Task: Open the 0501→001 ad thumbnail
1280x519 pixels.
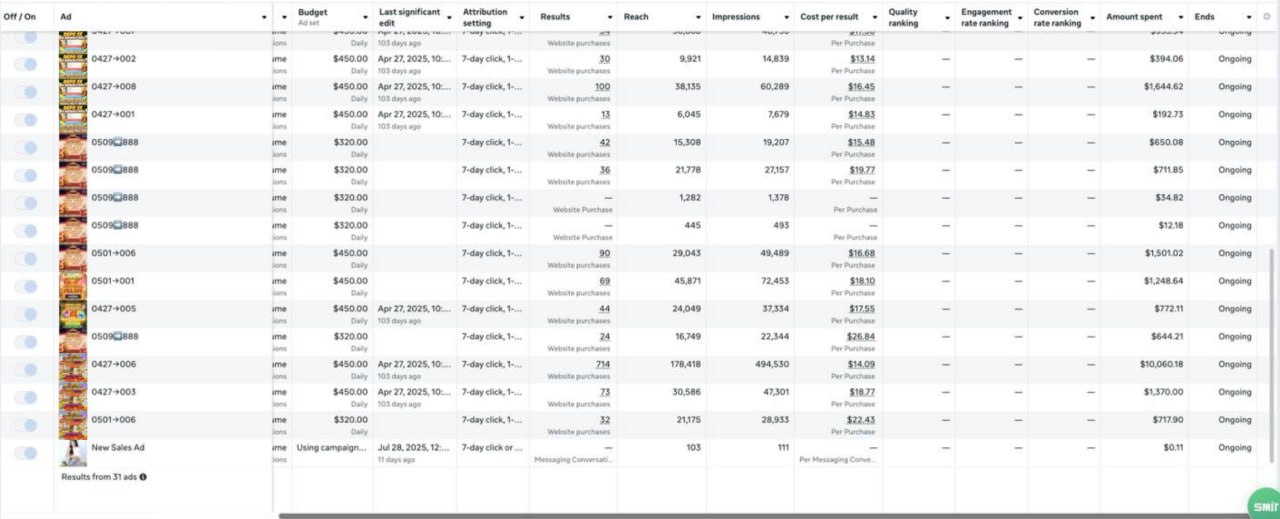Action: click(x=73, y=287)
